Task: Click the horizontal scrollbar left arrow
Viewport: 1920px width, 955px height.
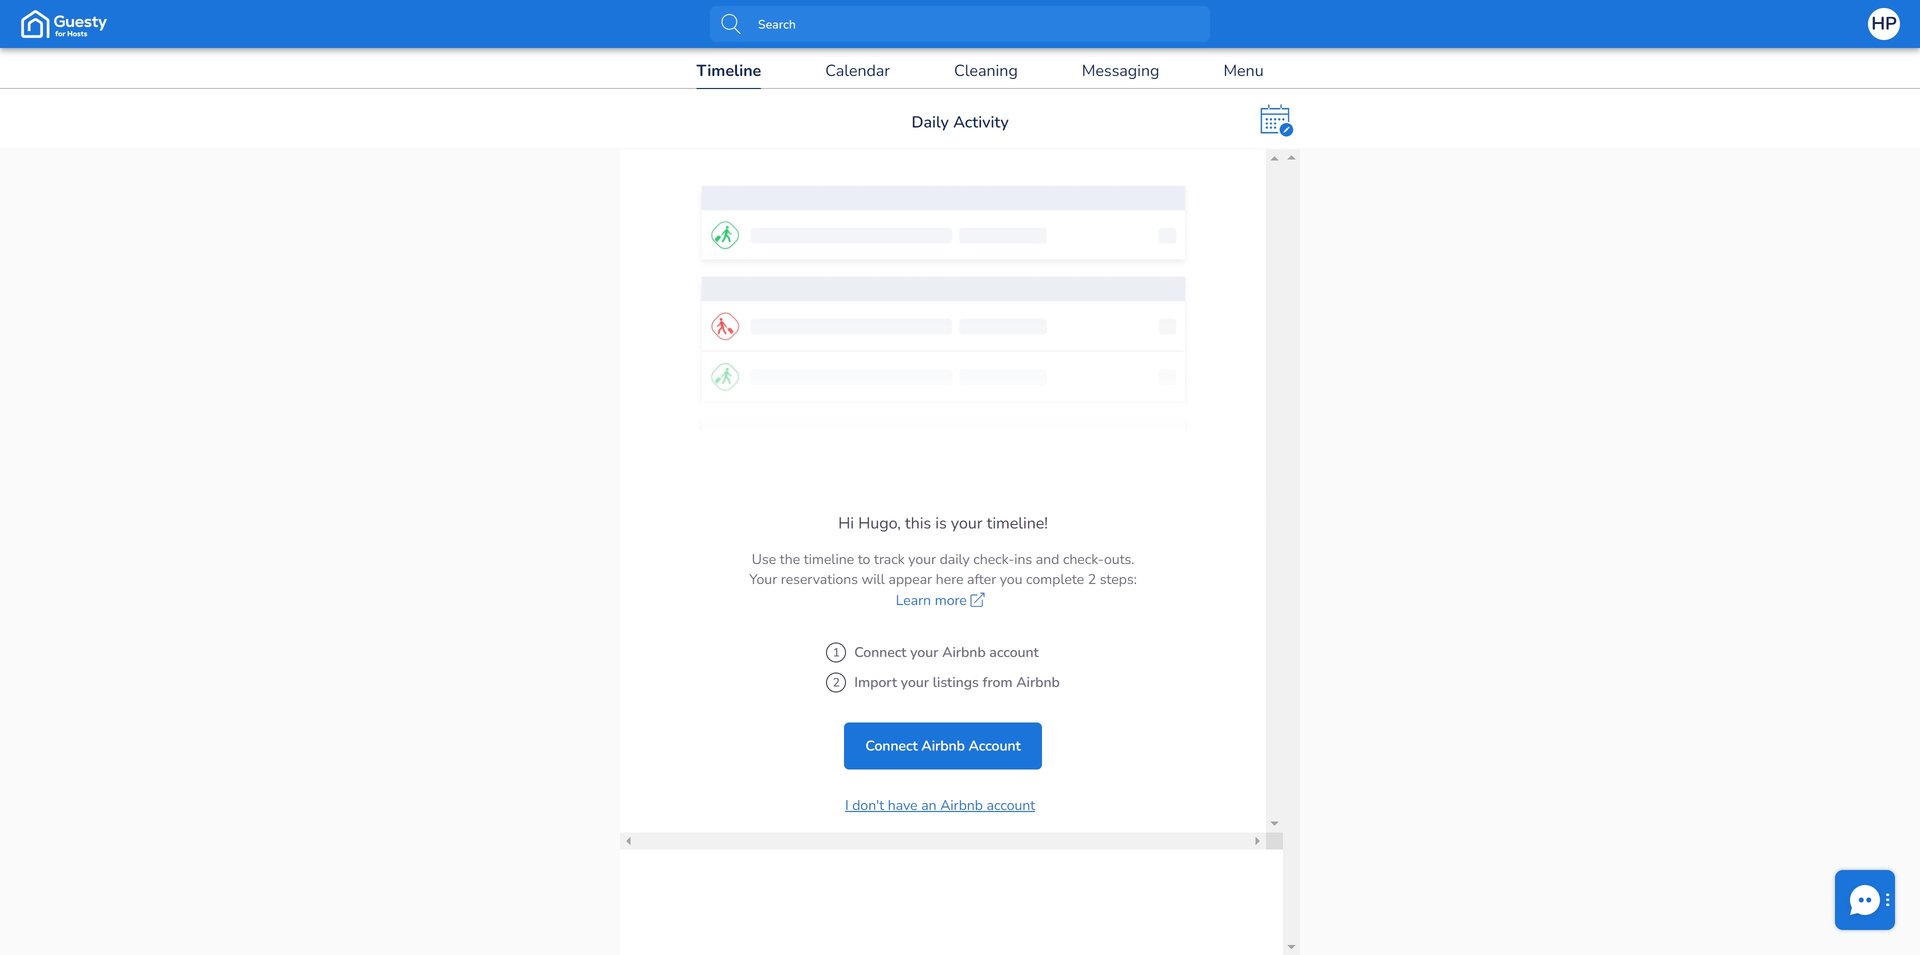Action: click(628, 841)
